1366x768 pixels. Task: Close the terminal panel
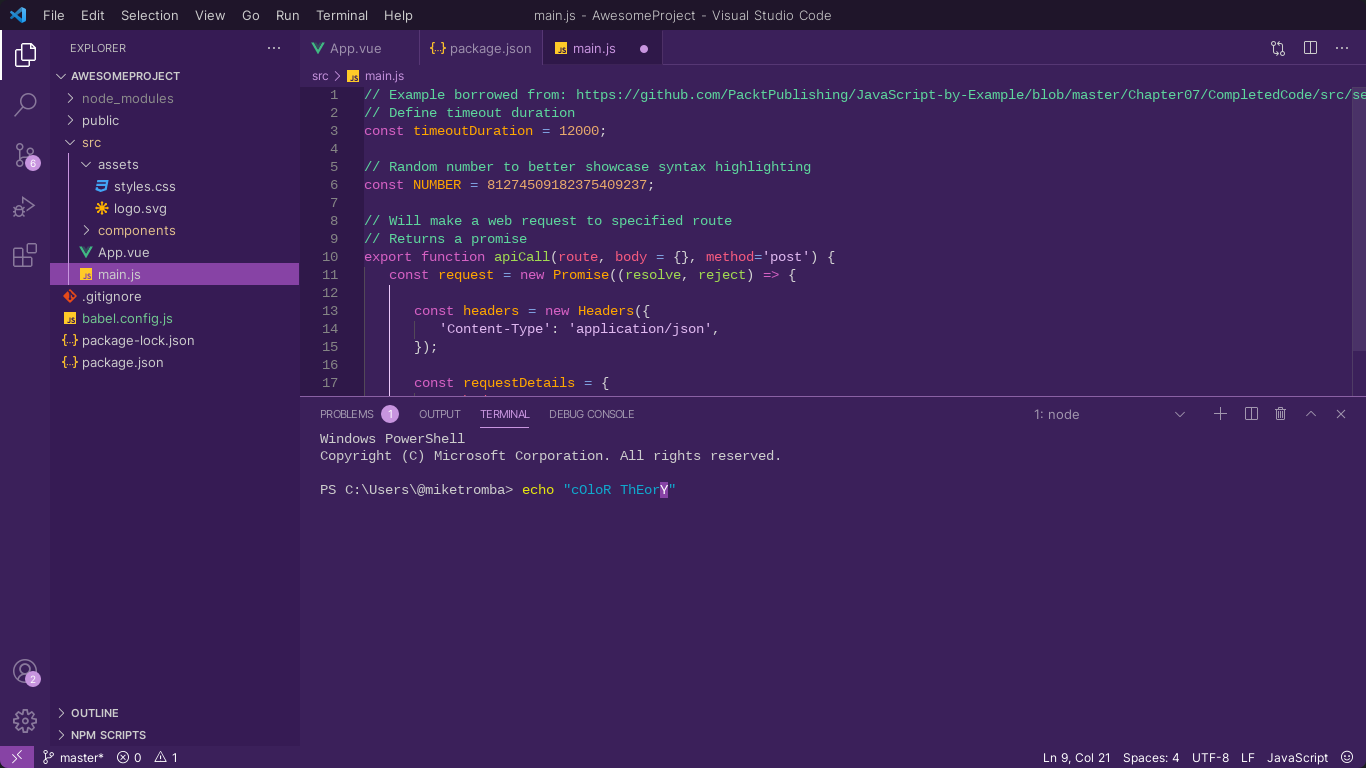pos(1341,414)
